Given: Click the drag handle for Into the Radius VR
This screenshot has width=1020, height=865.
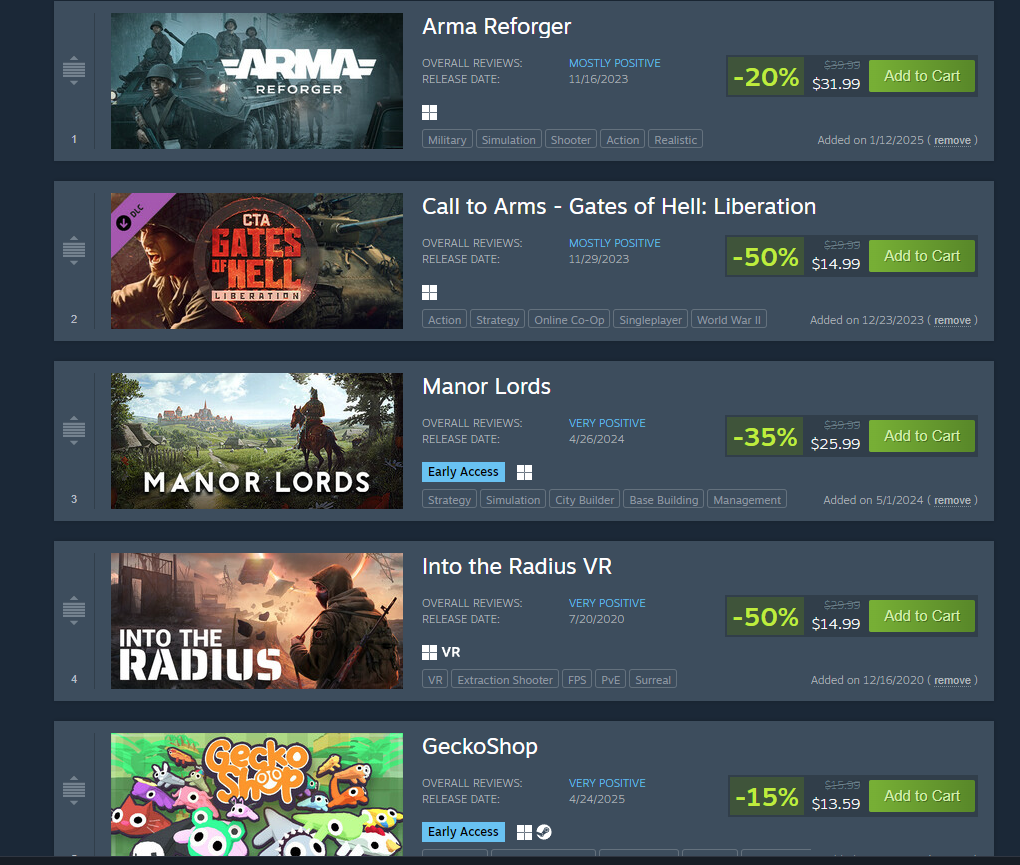Looking at the screenshot, I should (74, 610).
